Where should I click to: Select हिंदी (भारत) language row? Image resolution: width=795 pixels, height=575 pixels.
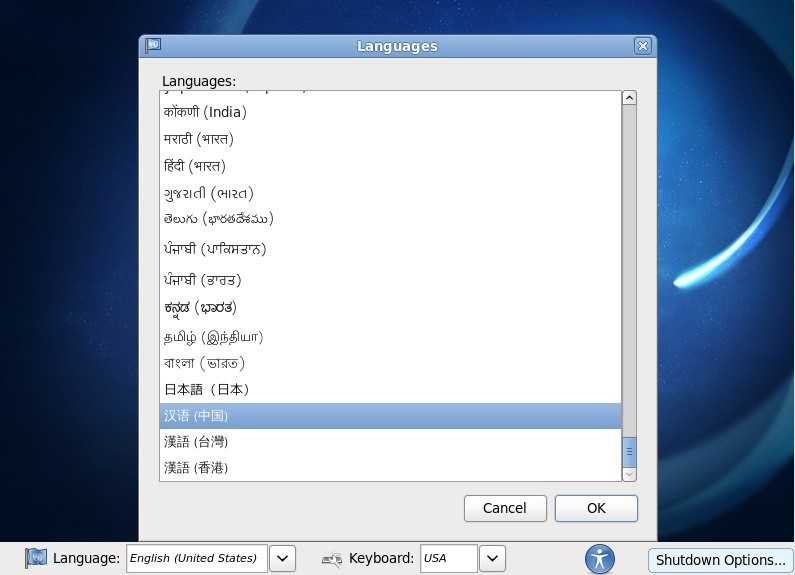pyautogui.click(x=390, y=166)
